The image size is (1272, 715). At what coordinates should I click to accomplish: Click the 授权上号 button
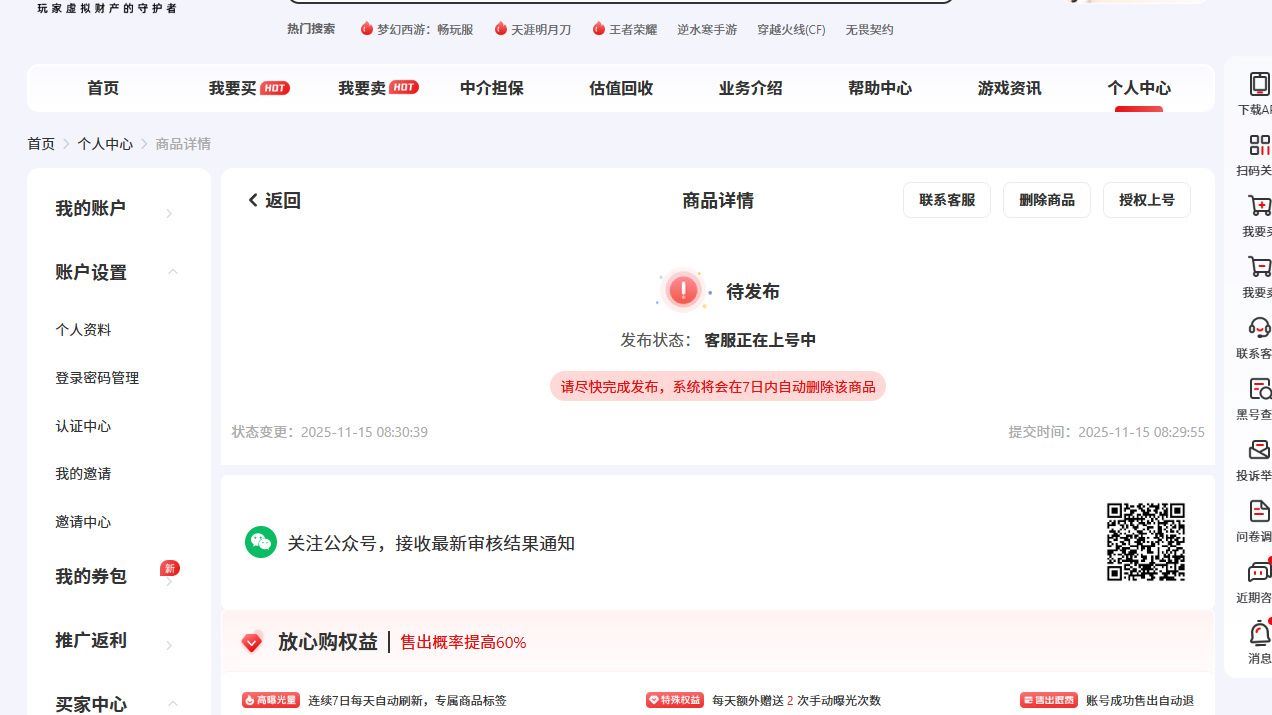click(1146, 200)
